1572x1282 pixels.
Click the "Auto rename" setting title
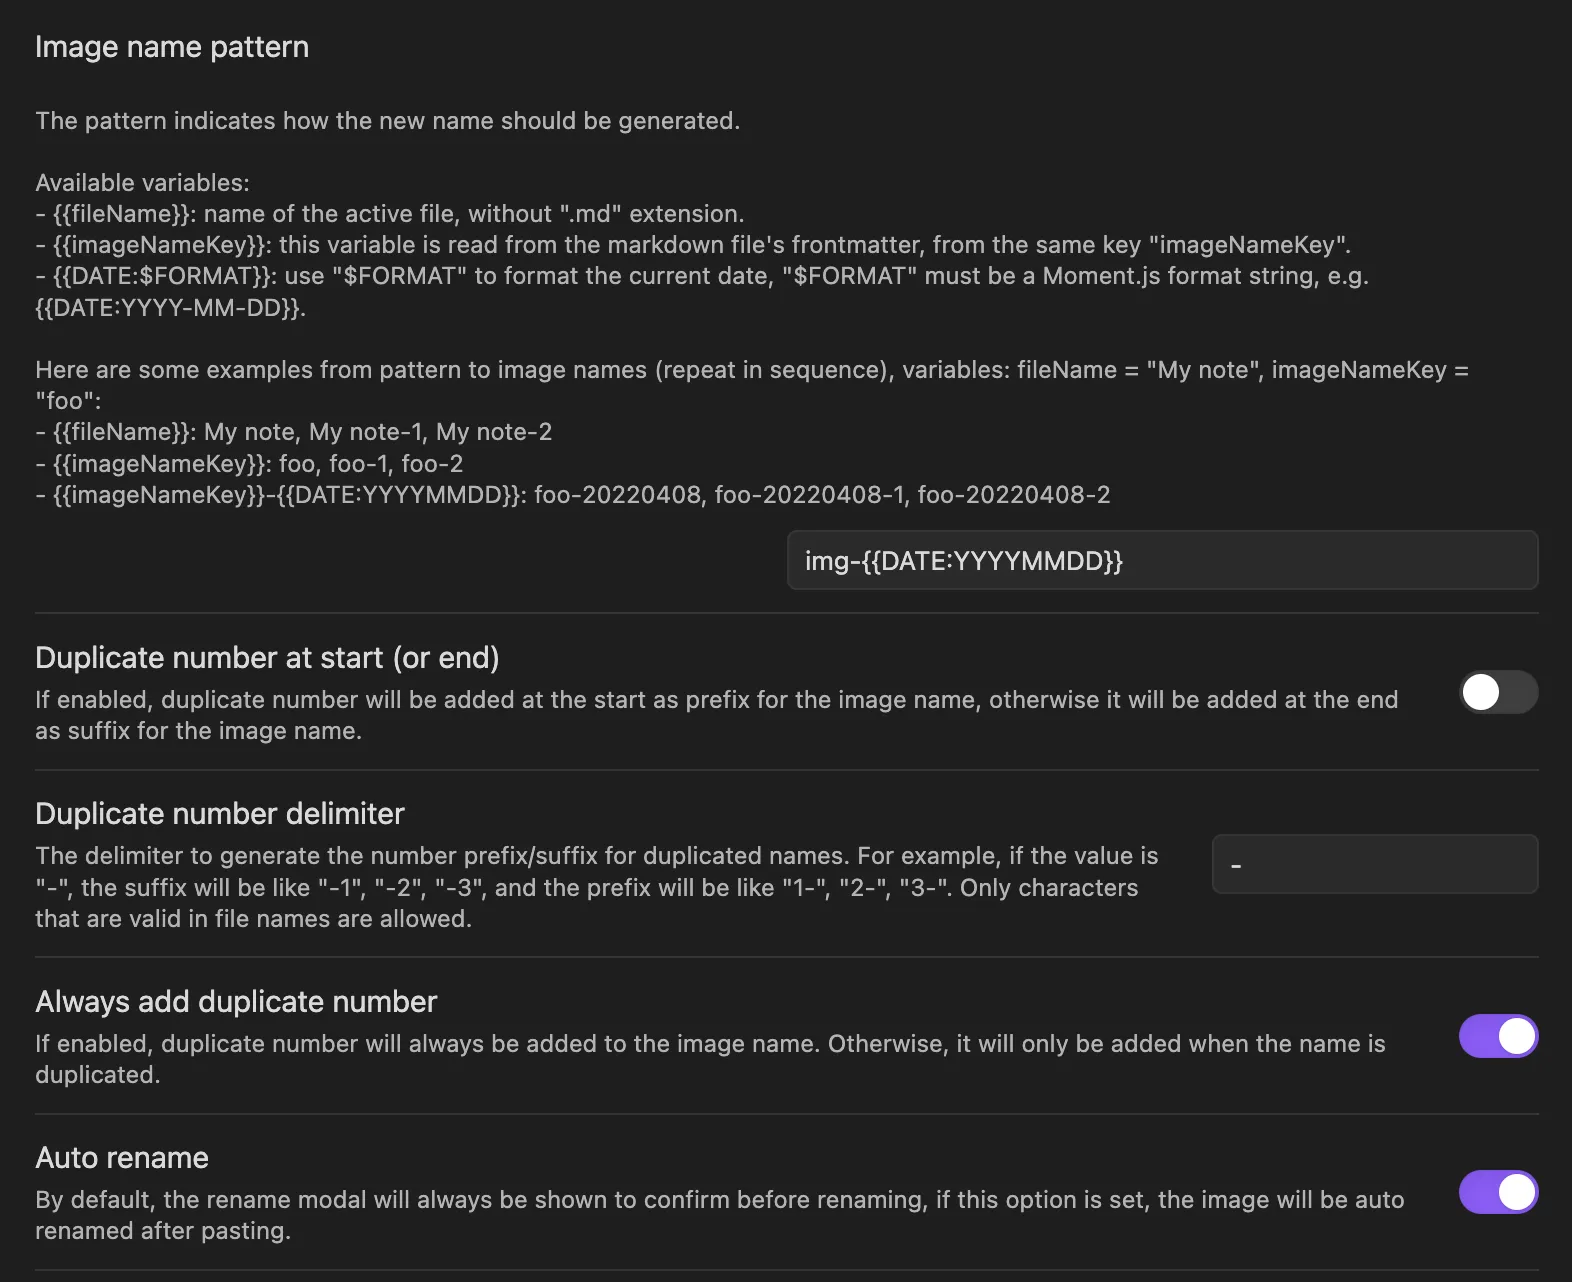pyautogui.click(x=122, y=1158)
